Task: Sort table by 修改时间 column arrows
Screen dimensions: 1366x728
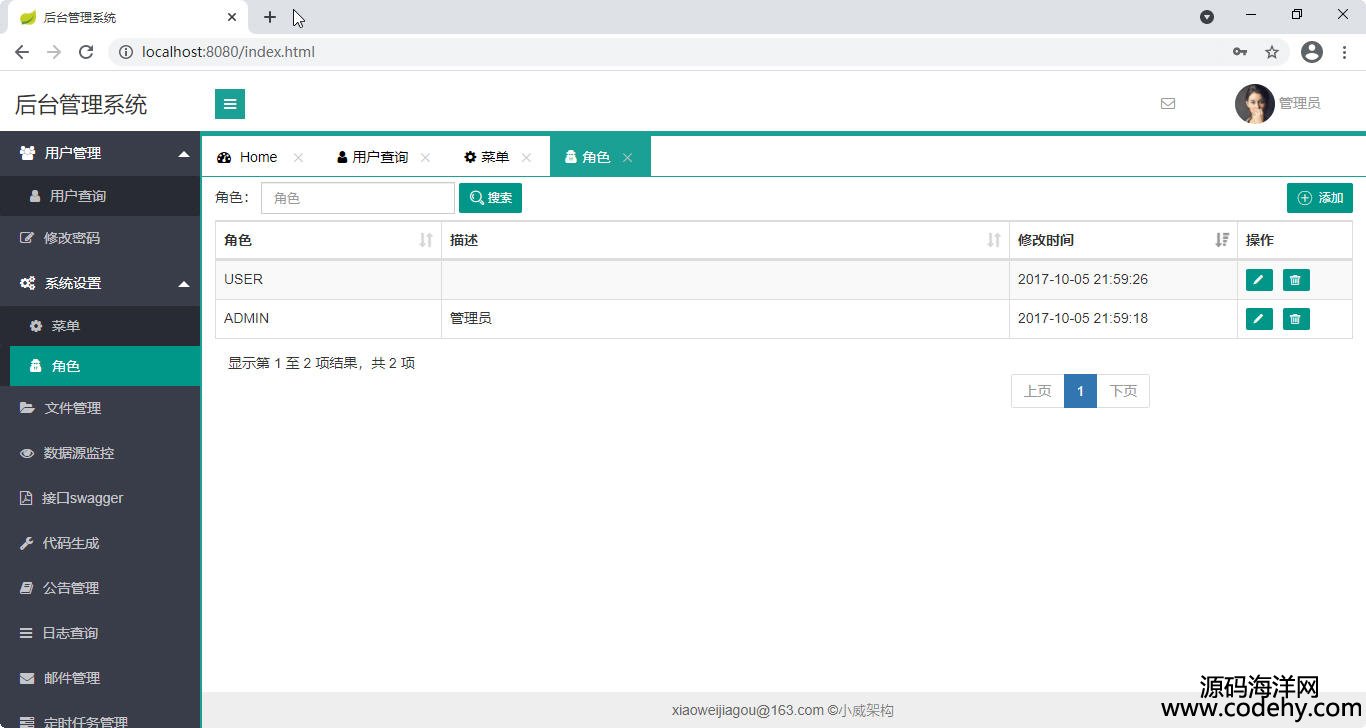Action: [1222, 240]
